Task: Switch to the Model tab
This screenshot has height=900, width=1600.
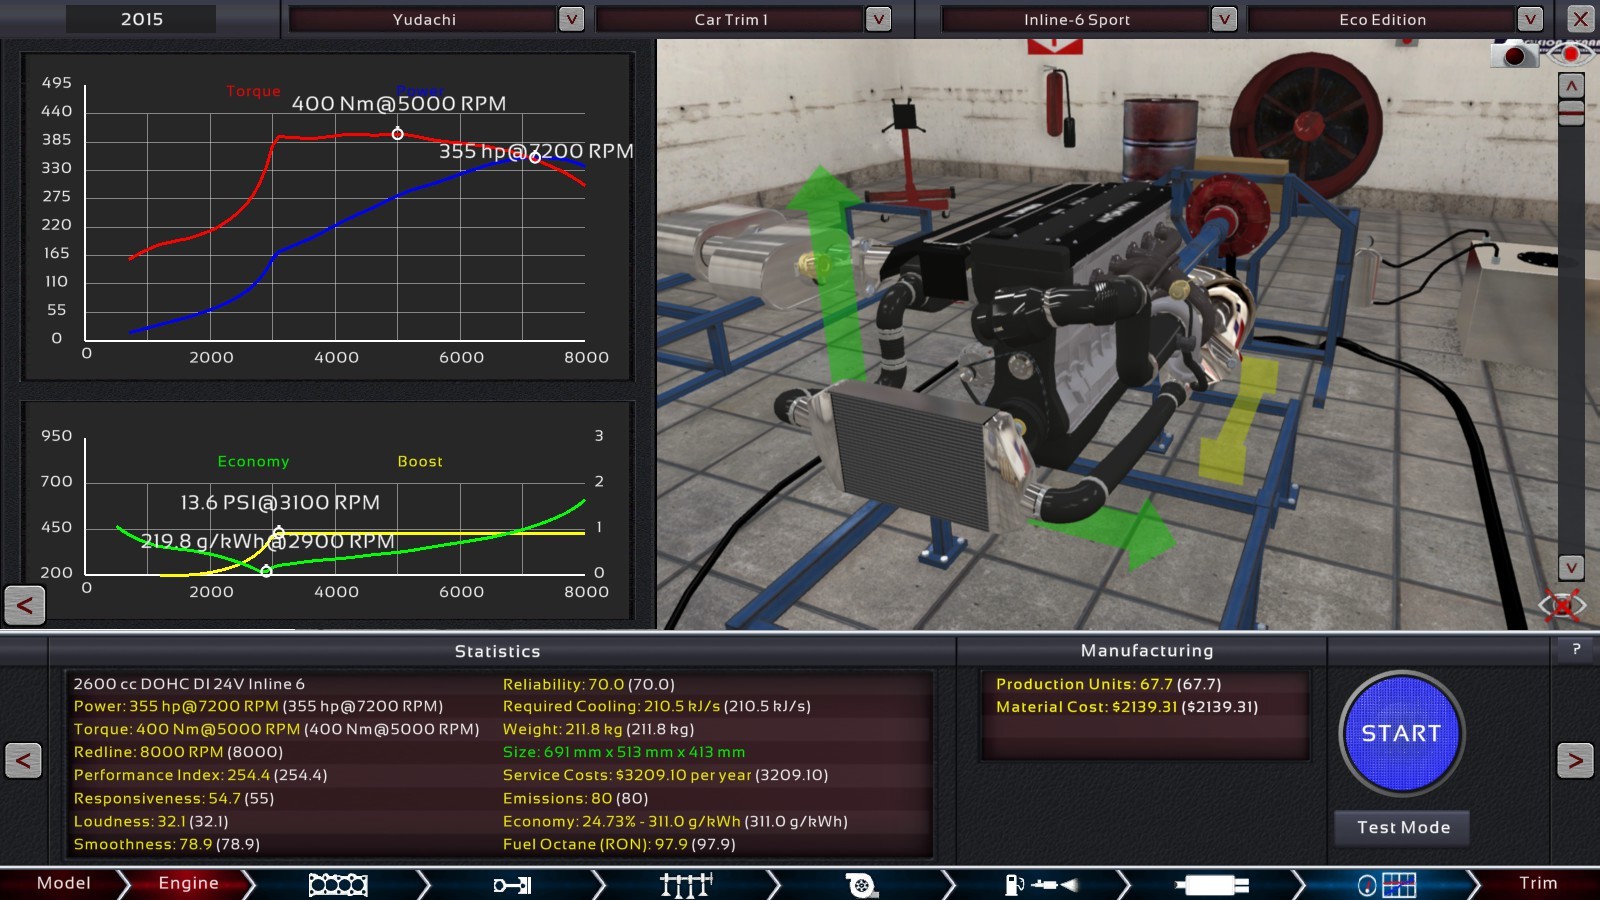Action: tap(63, 883)
